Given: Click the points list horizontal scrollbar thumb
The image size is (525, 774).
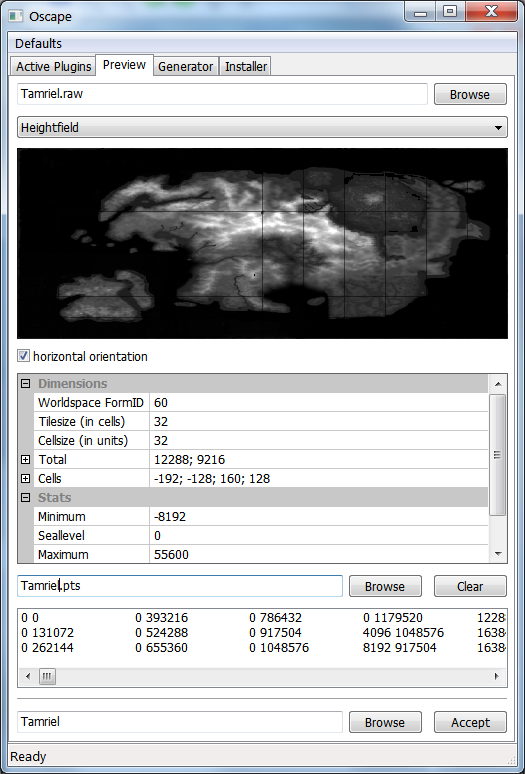Looking at the screenshot, I should tap(47, 676).
